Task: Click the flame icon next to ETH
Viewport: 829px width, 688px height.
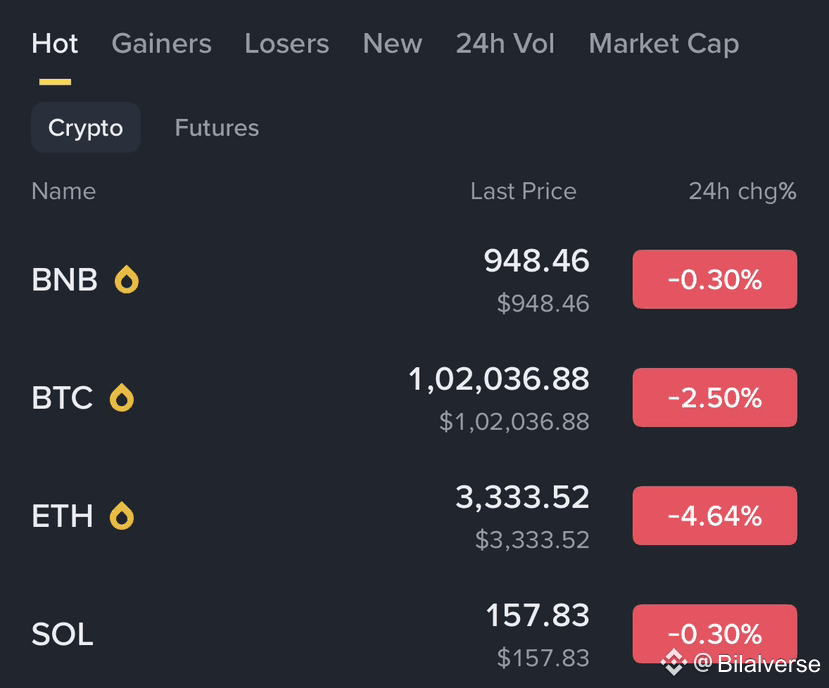Action: pyautogui.click(x=122, y=516)
